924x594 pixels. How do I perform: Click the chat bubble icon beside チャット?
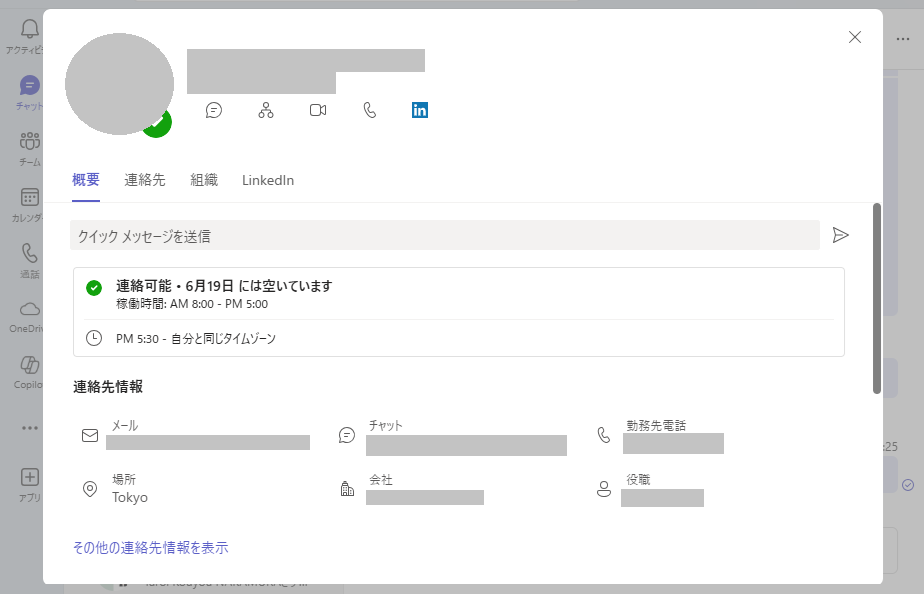tap(347, 435)
